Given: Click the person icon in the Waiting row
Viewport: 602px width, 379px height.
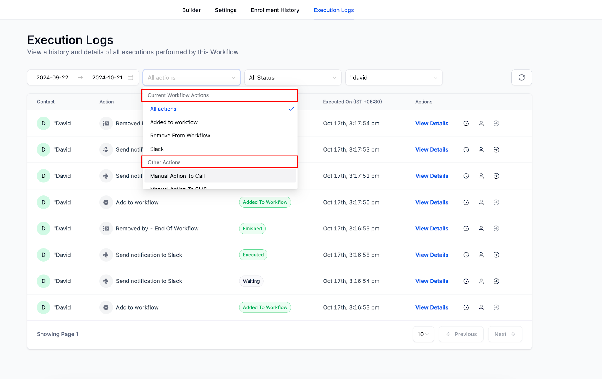Looking at the screenshot, I should tap(481, 281).
